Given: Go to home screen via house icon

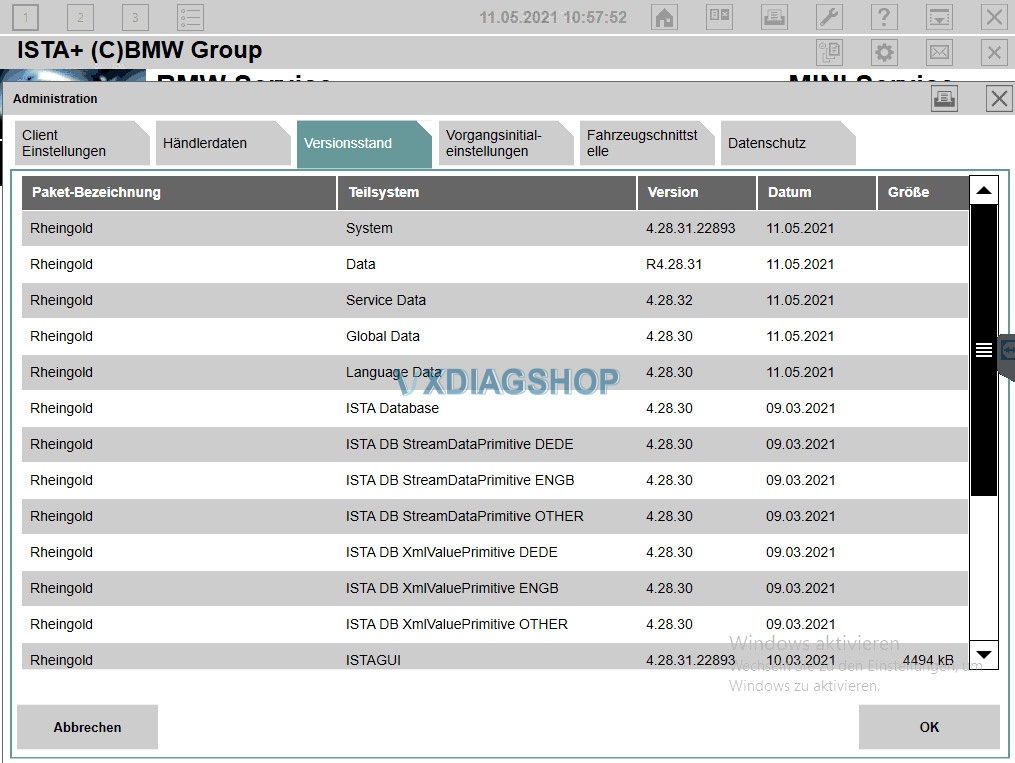Looking at the screenshot, I should click(x=664, y=17).
